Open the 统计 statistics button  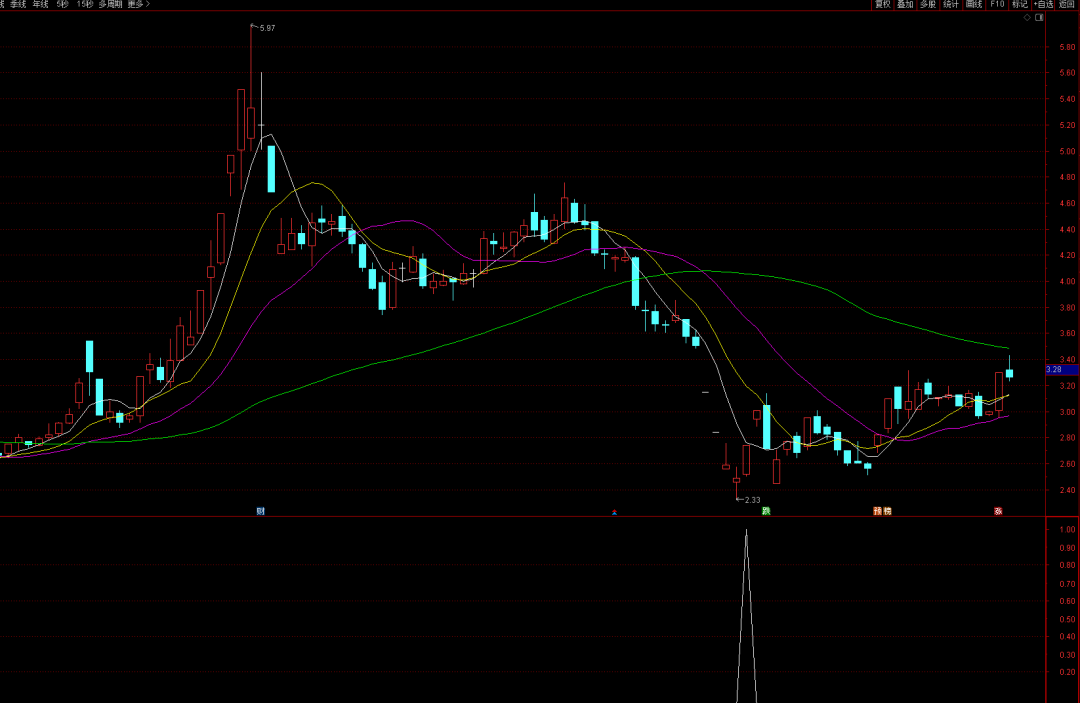coord(951,4)
